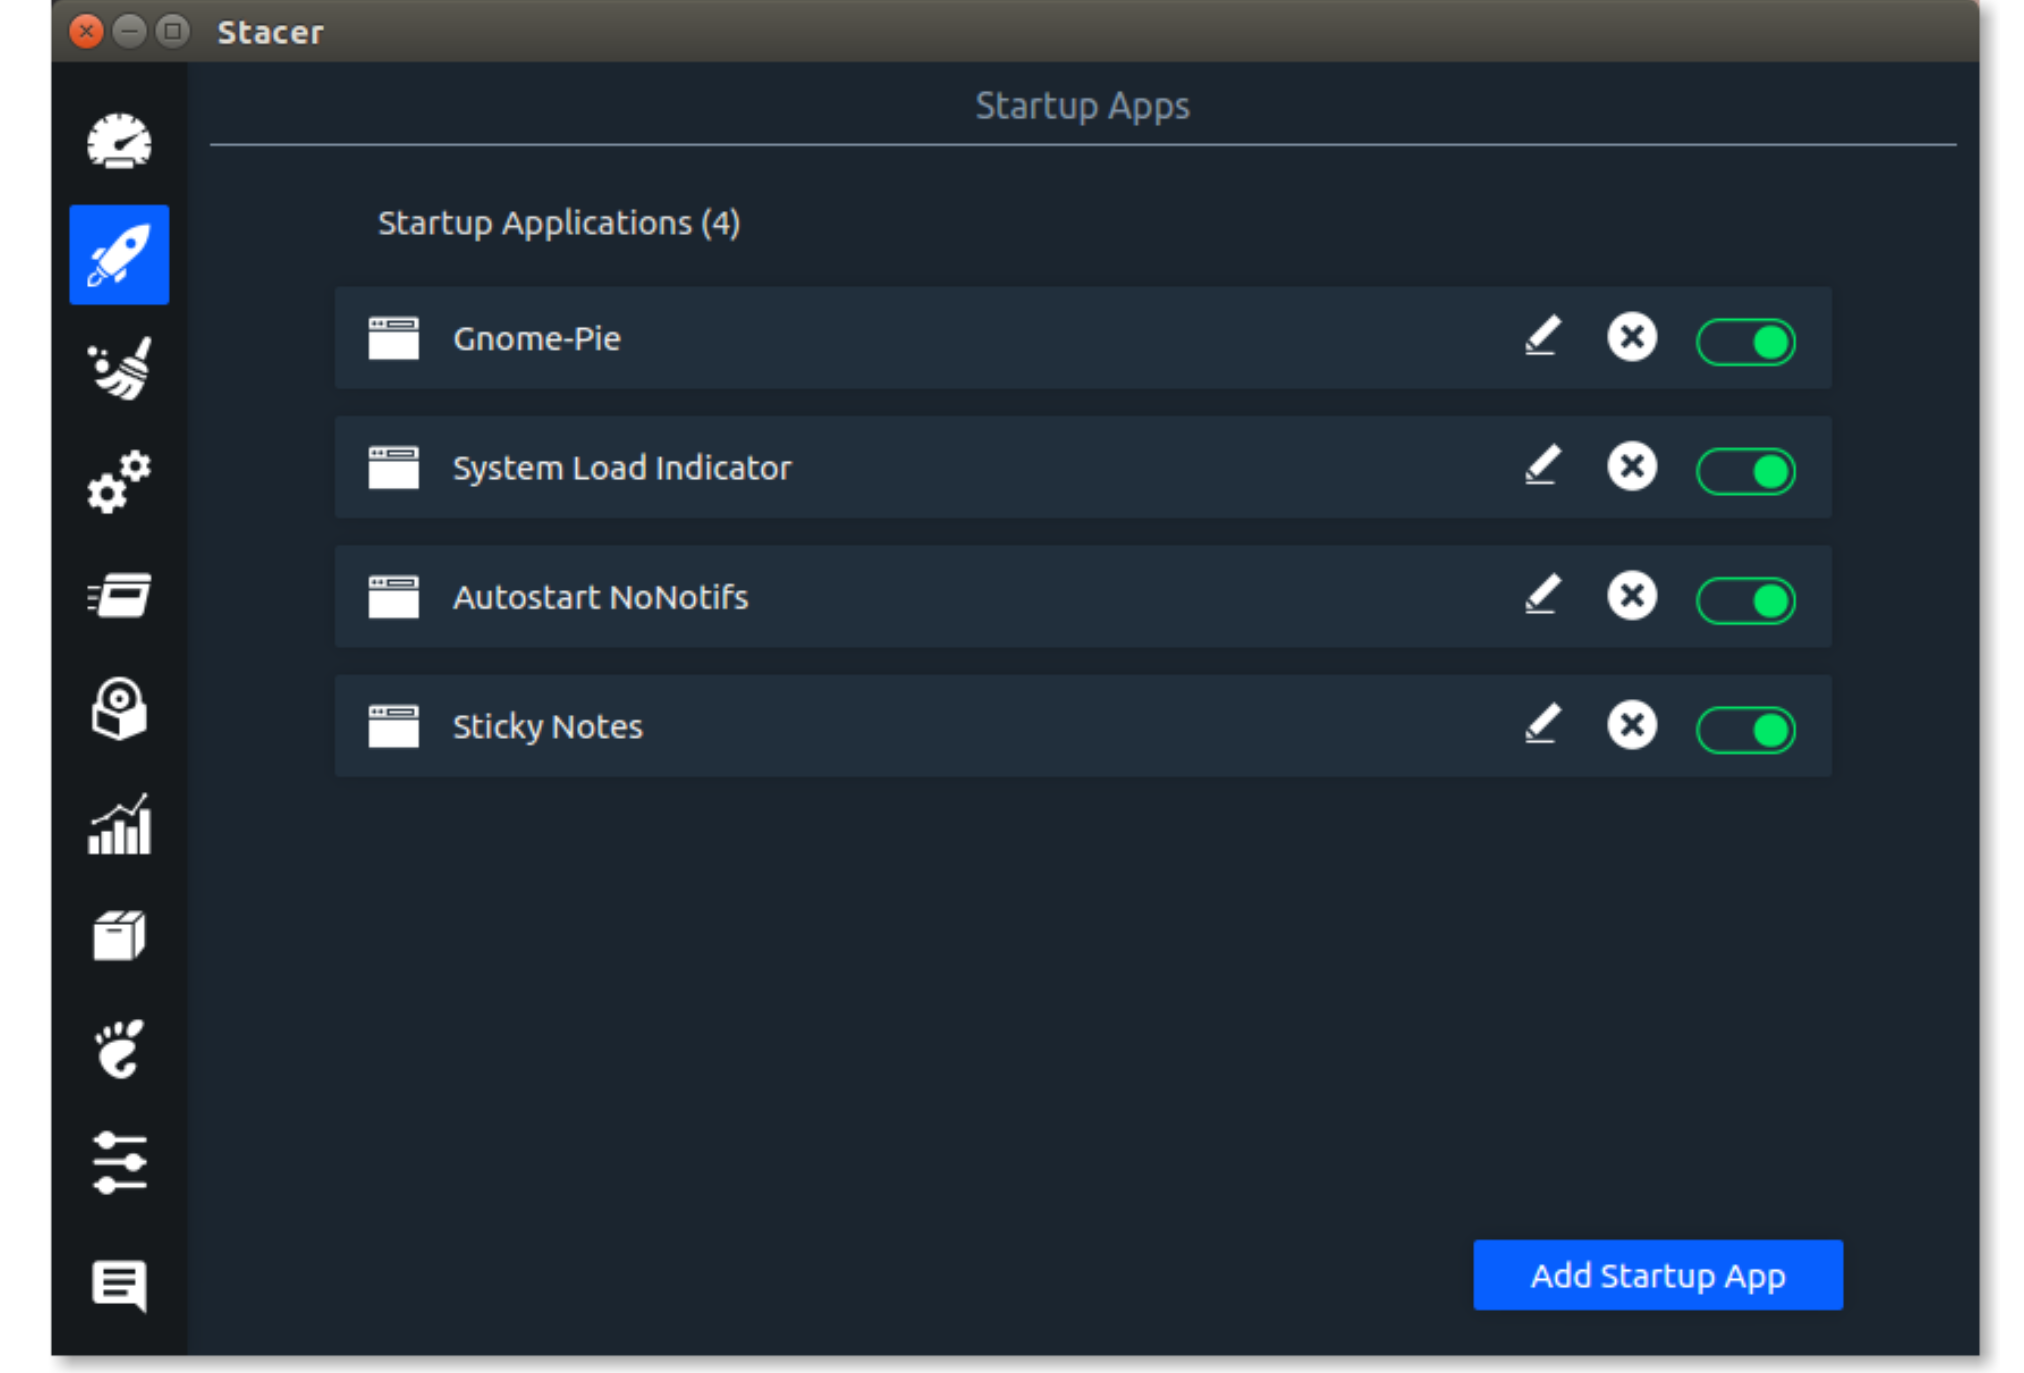This screenshot has height=1373, width=2024.
Task: Turn off Autostart NoNotifs toggle
Action: [1746, 600]
